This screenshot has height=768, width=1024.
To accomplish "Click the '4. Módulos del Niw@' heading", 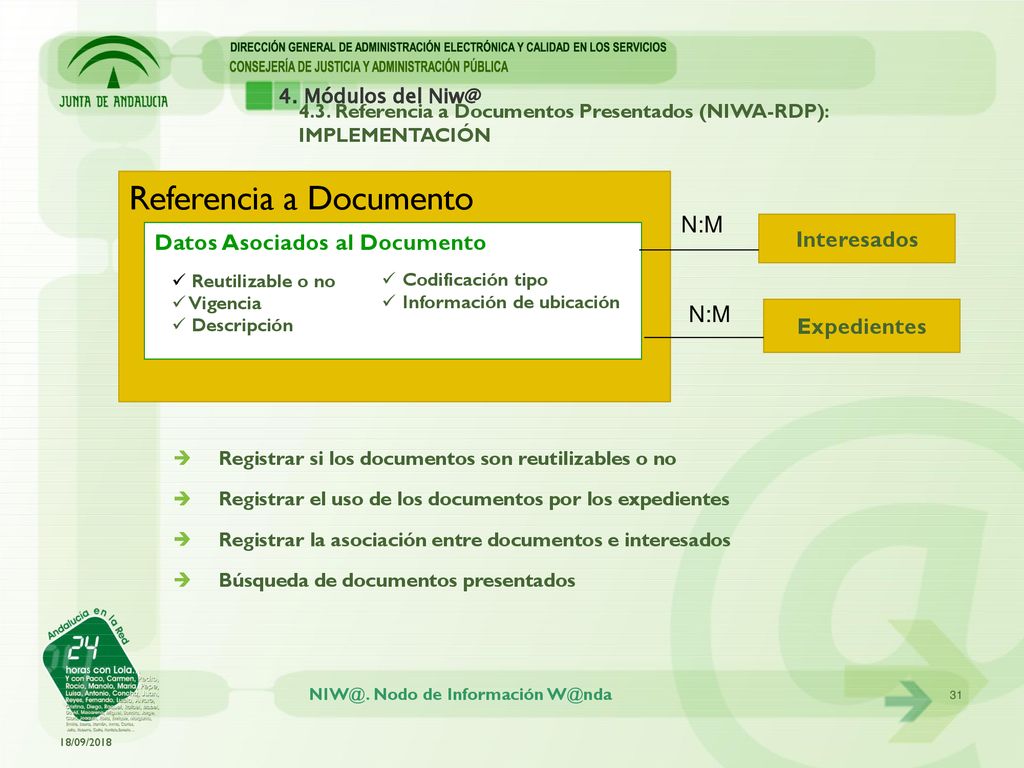I will coord(380,95).
